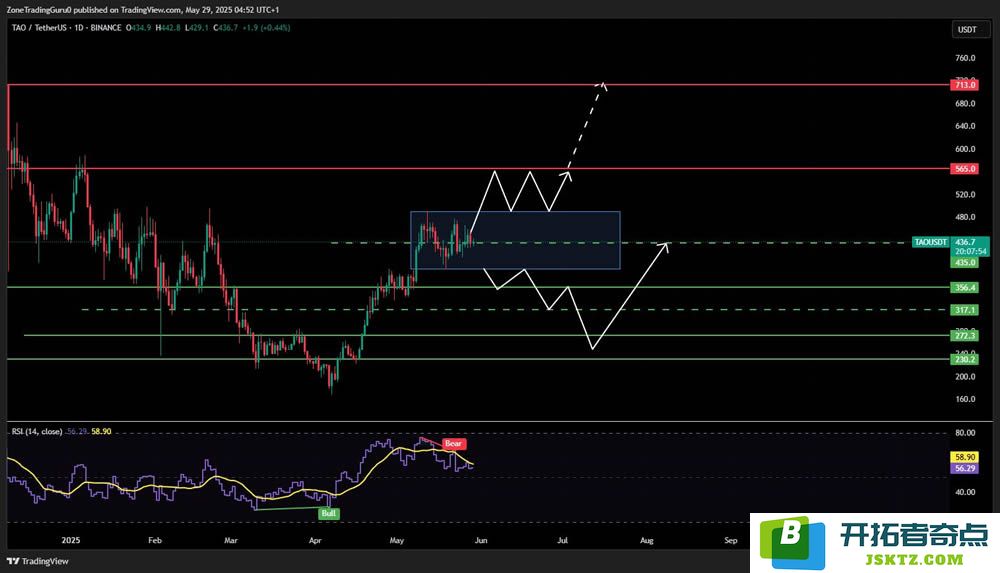Click the 520.0 tick on price axis
This screenshot has height=573, width=1000.
click(965, 195)
